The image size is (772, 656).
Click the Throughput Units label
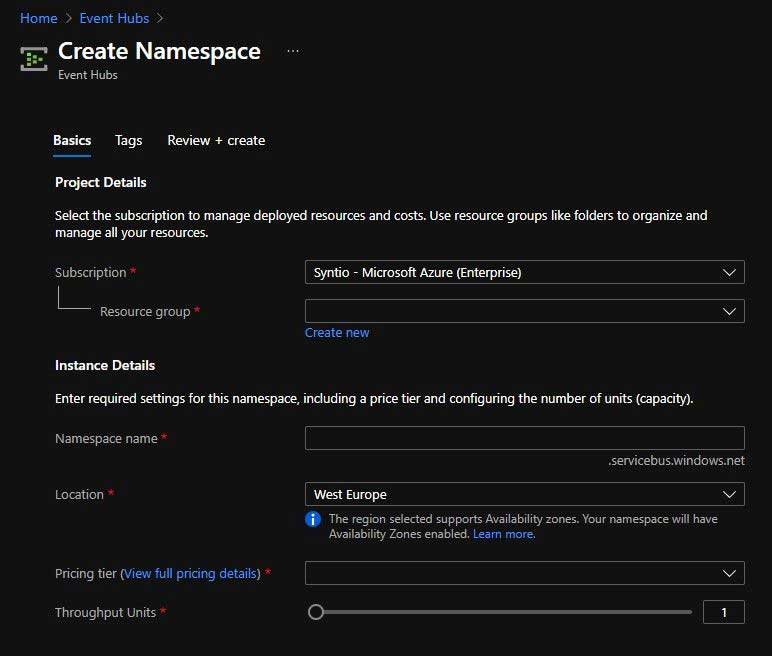coord(105,613)
